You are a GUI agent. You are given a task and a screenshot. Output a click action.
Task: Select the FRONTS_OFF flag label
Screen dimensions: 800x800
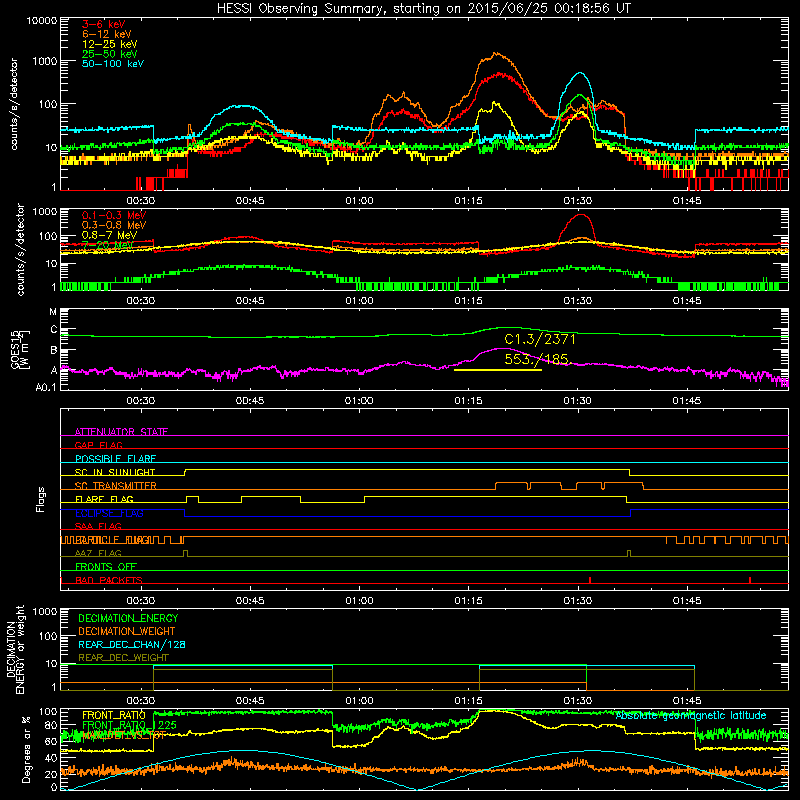pyautogui.click(x=106, y=567)
